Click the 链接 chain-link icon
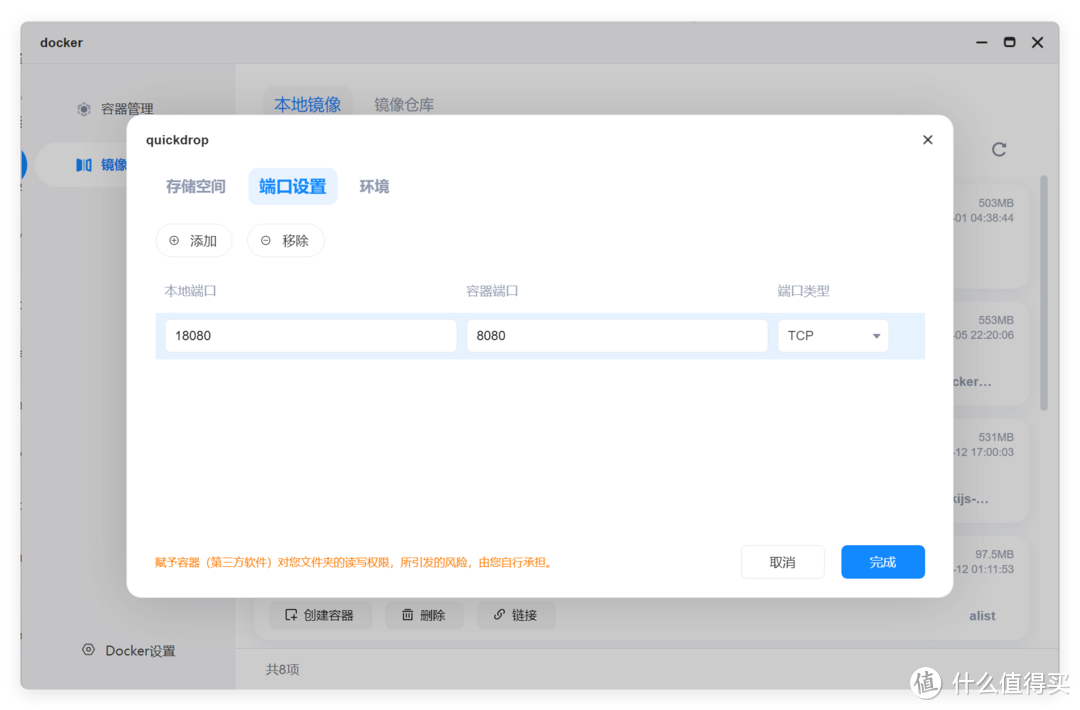Image resolution: width=1080 pixels, height=710 pixels. tap(499, 614)
